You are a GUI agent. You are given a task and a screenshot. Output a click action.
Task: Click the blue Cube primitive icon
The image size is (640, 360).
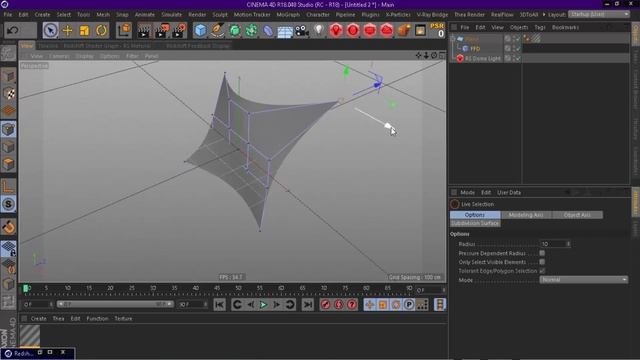[x=200, y=30]
